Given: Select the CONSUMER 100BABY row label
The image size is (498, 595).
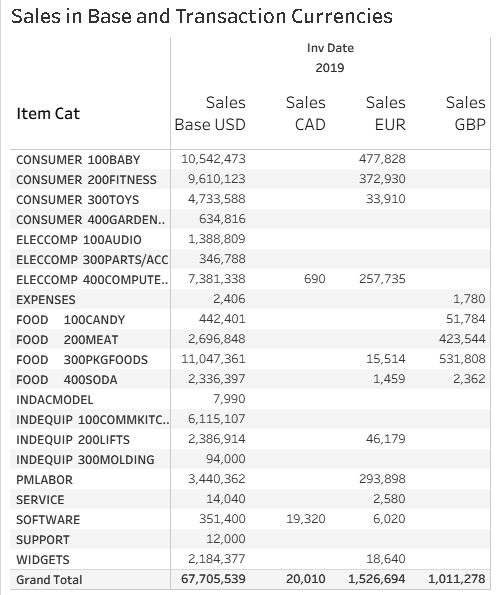Looking at the screenshot, I should click(x=78, y=160).
